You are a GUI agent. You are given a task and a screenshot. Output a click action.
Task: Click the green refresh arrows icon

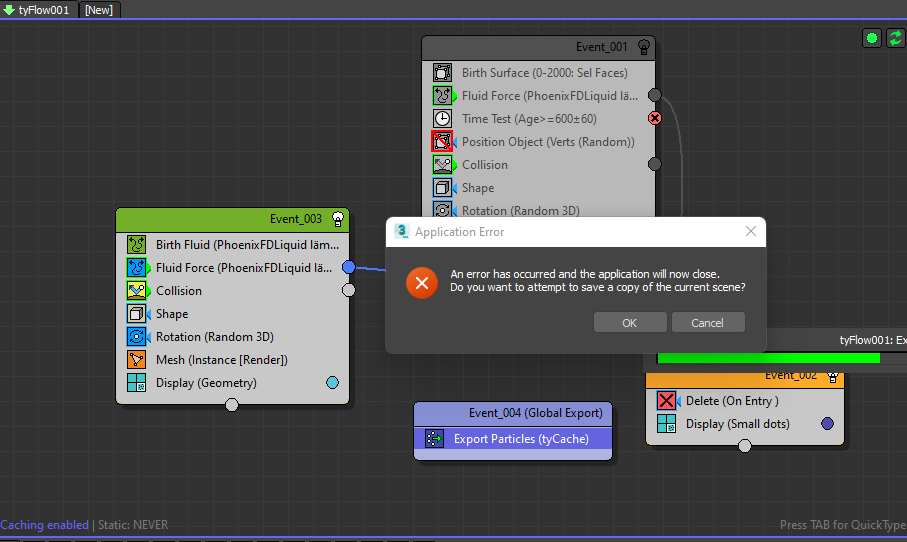tap(895, 39)
